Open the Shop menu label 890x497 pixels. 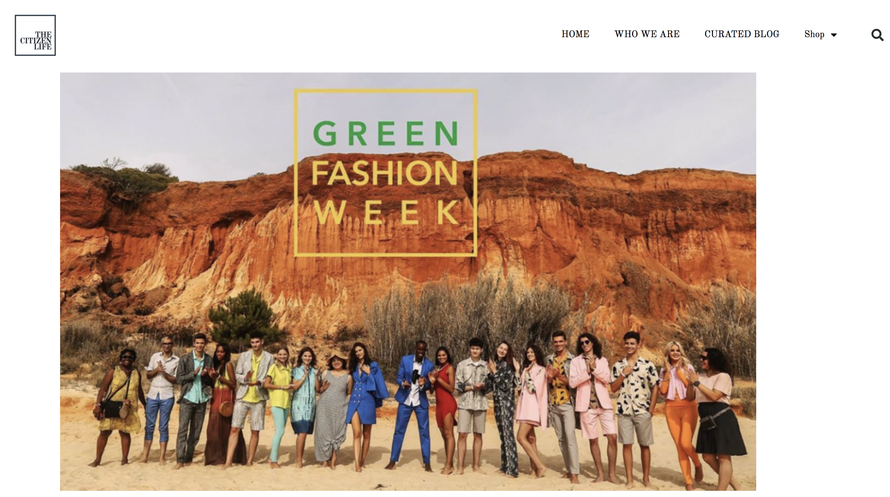click(814, 34)
